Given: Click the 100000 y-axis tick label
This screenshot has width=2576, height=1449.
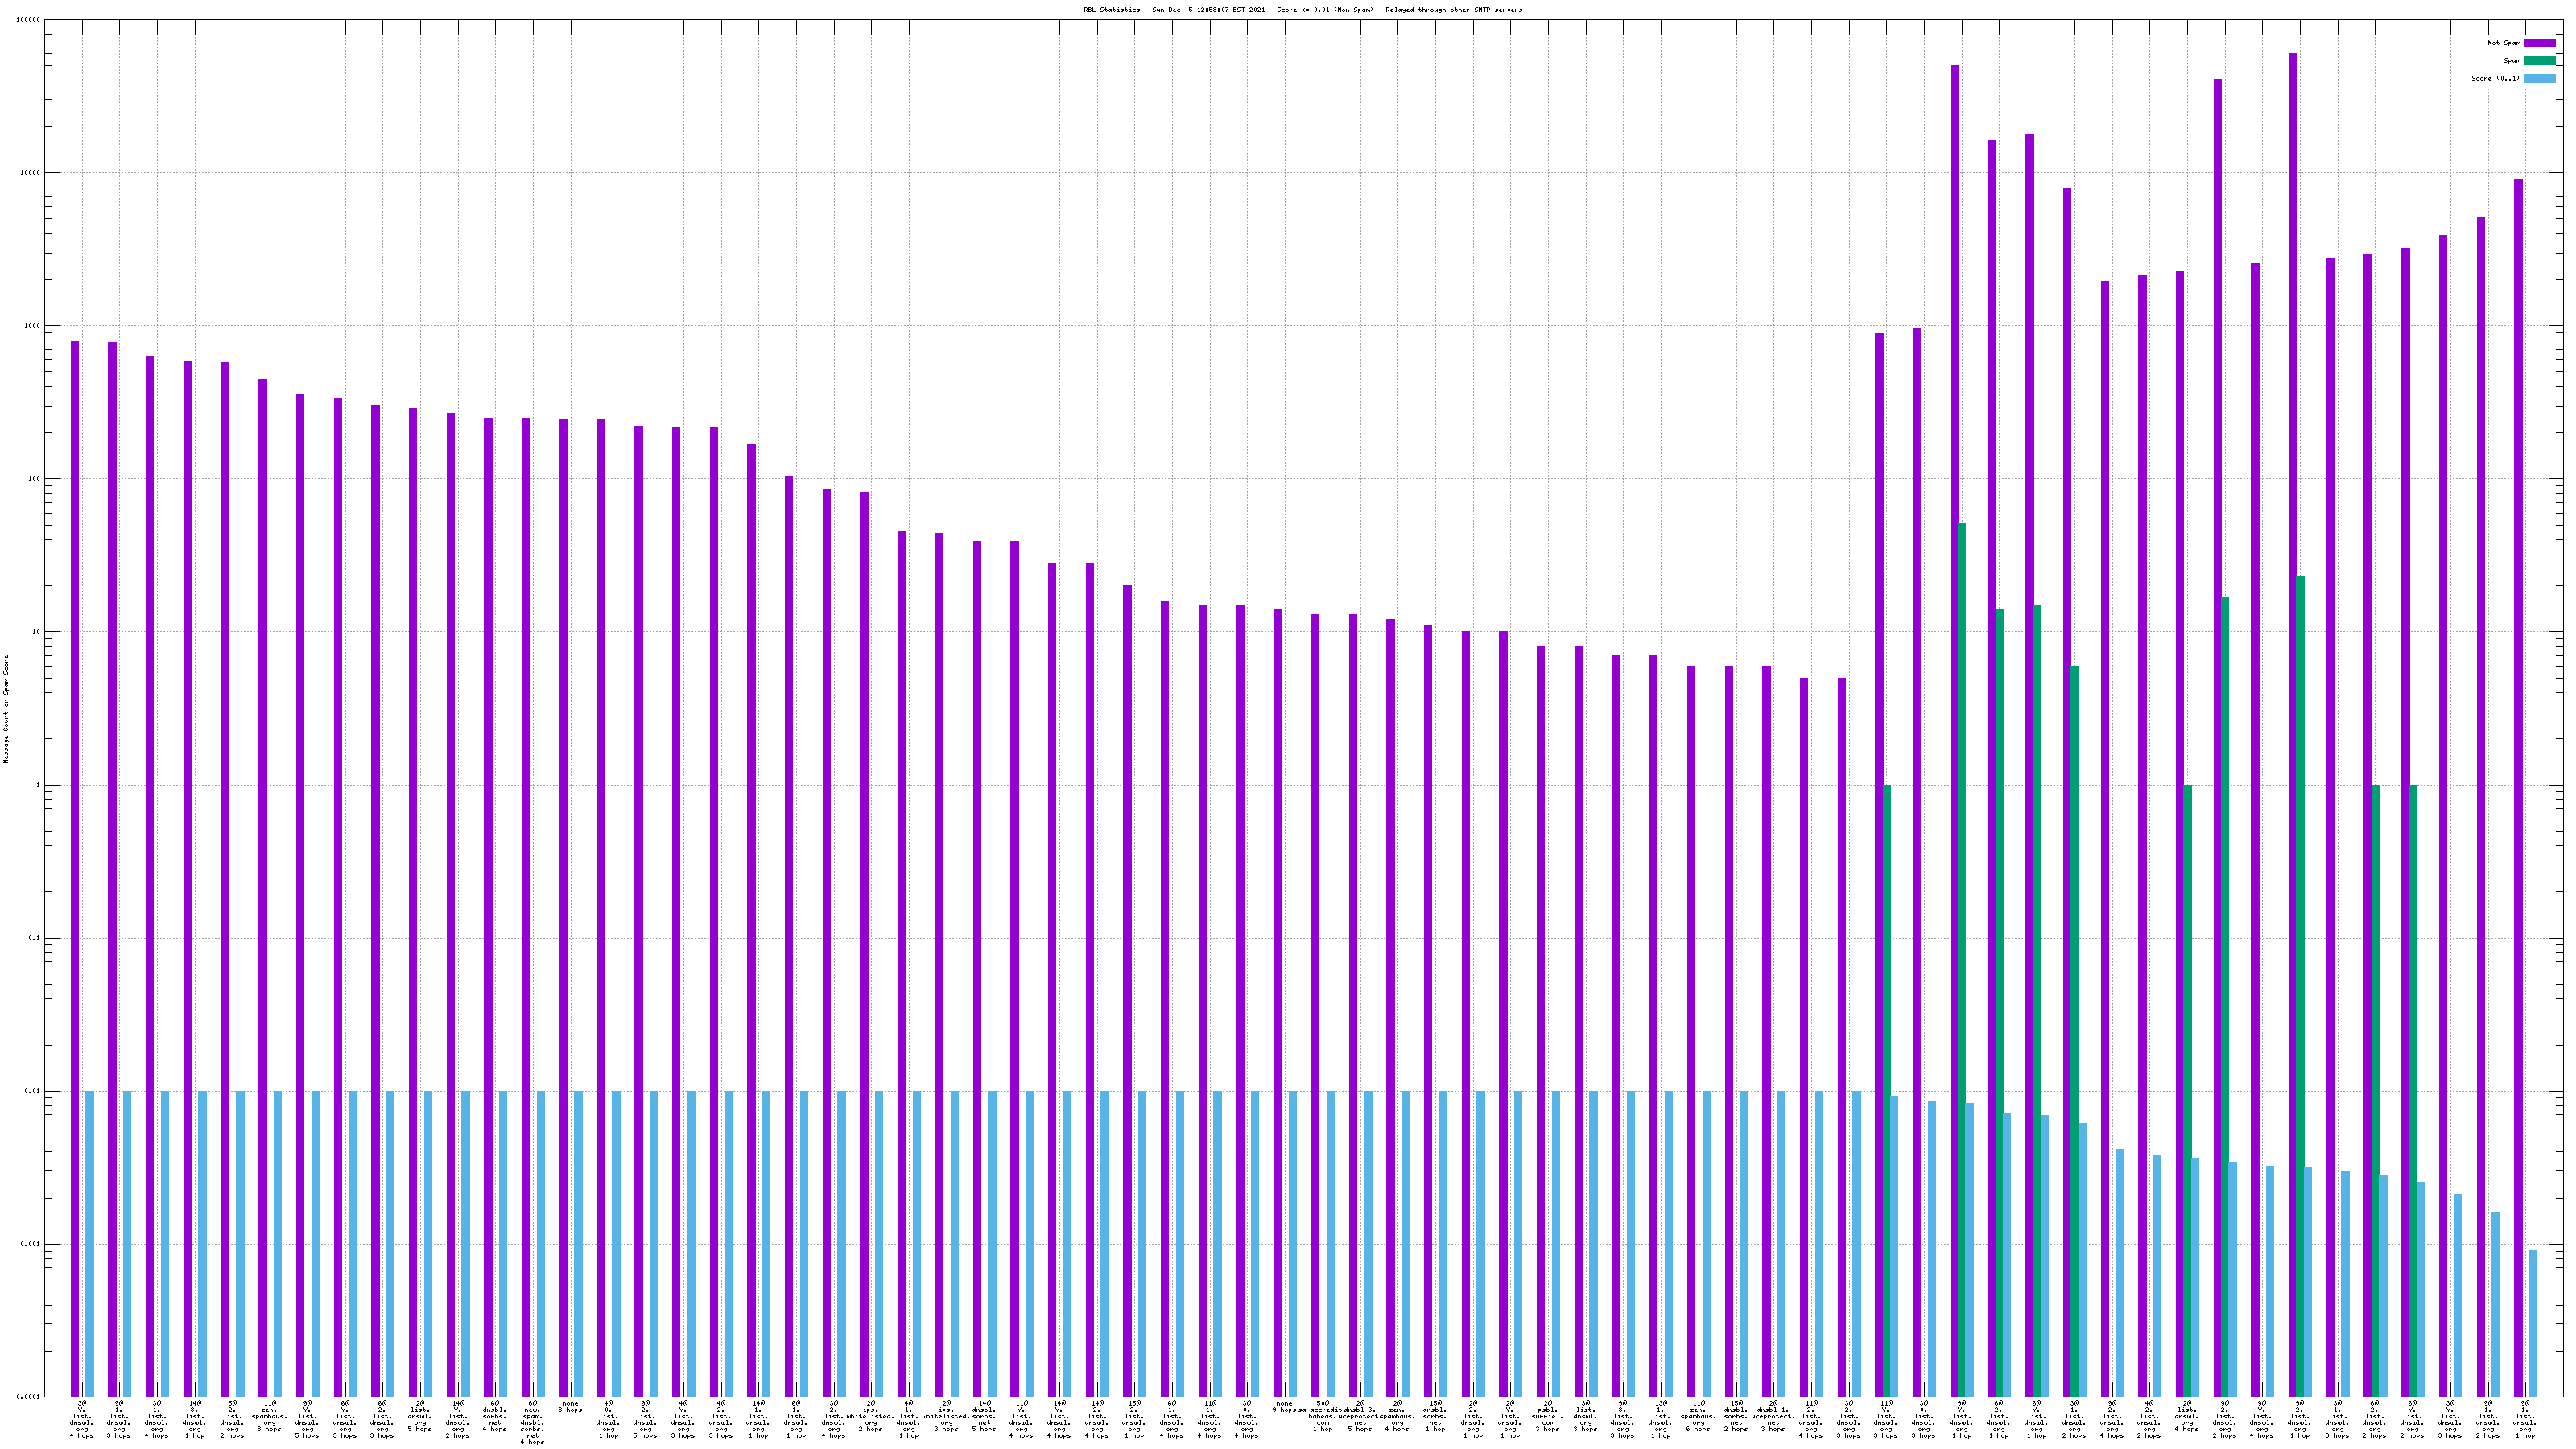Looking at the screenshot, I should pos(28,20).
